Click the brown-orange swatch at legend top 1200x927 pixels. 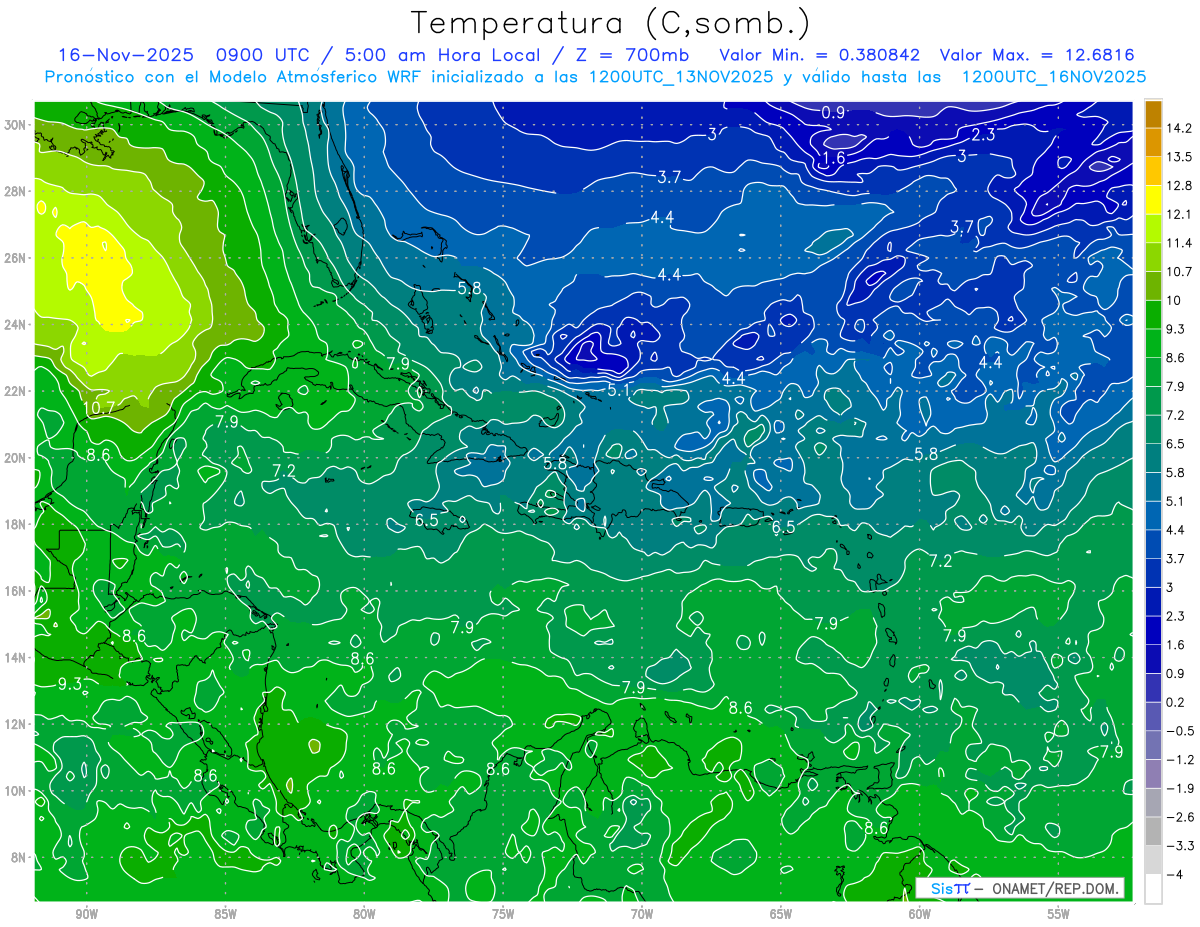[1153, 113]
